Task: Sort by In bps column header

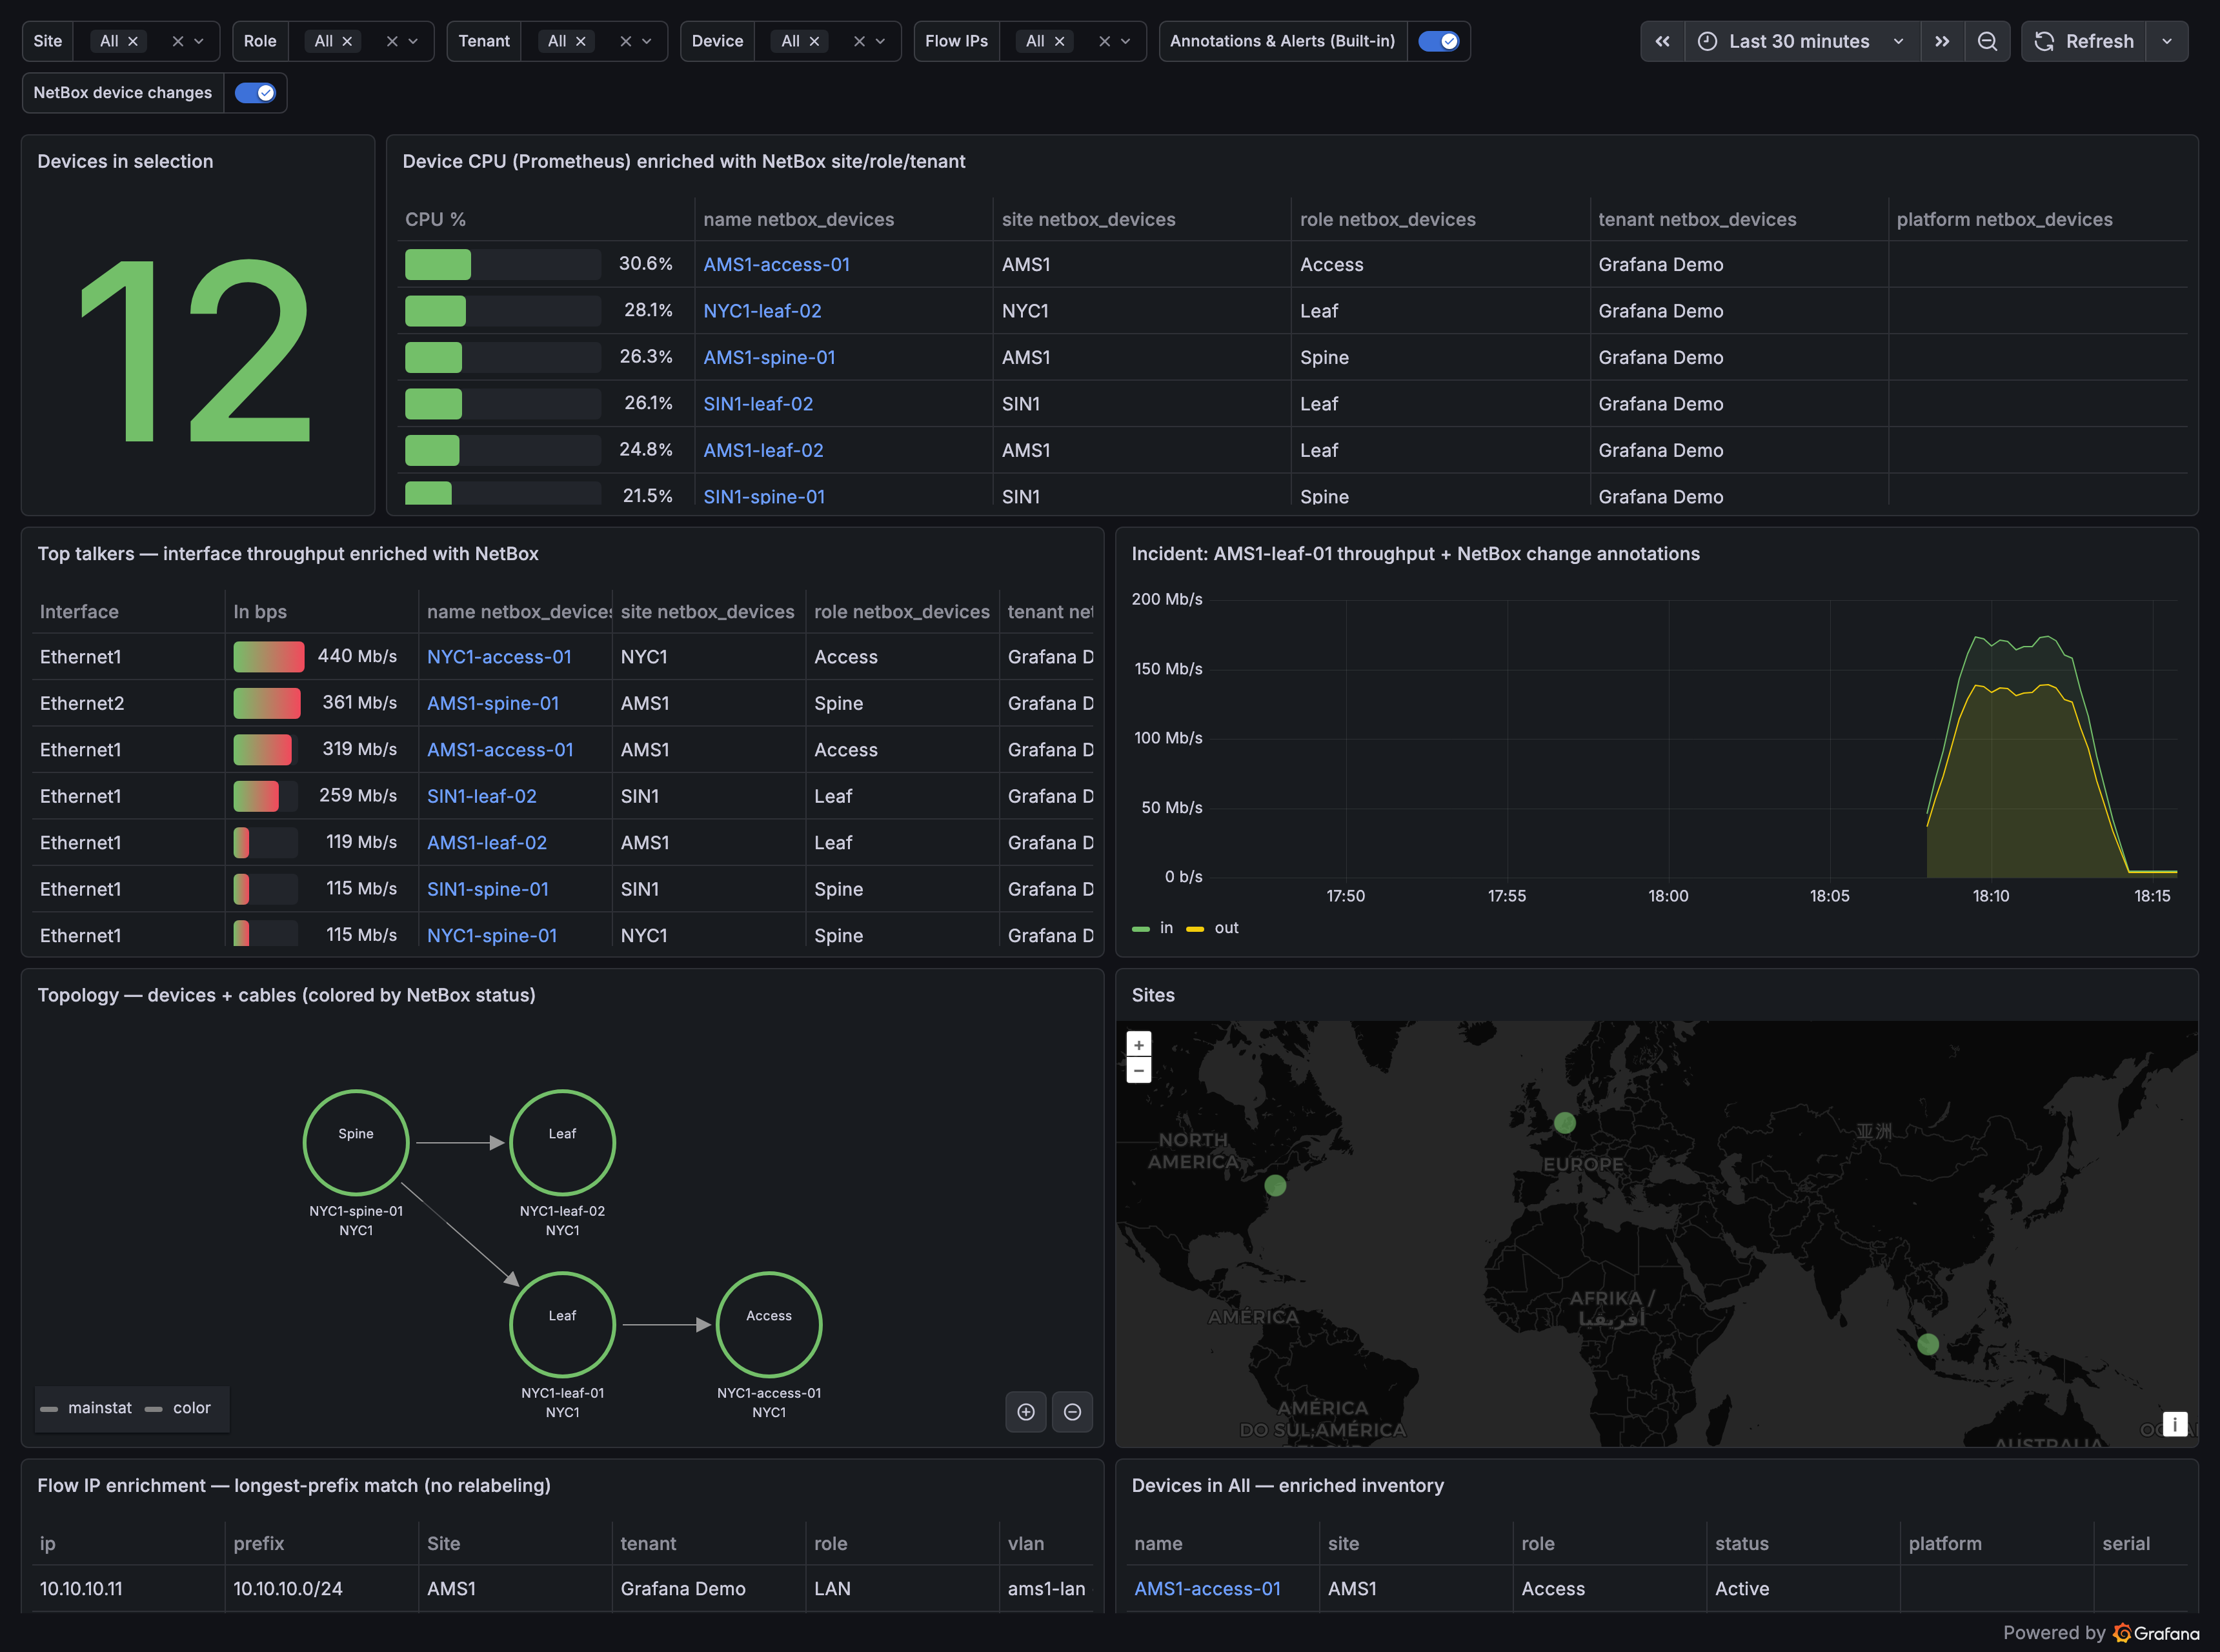Action: point(260,611)
